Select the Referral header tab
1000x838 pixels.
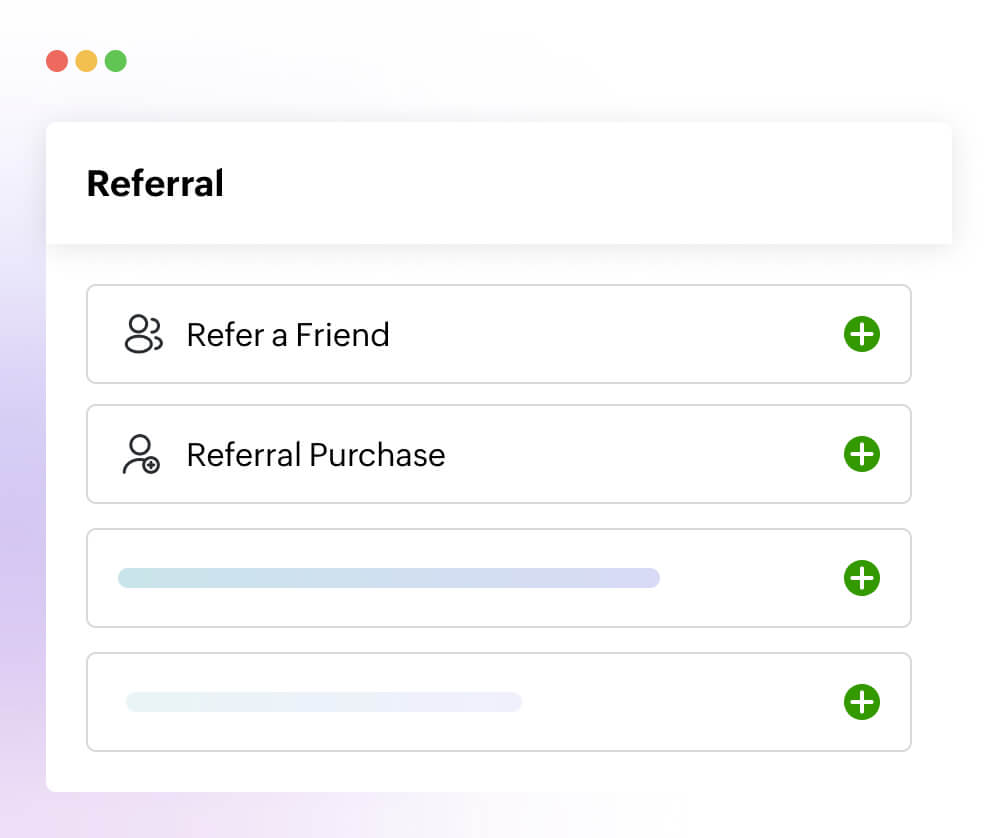point(155,183)
